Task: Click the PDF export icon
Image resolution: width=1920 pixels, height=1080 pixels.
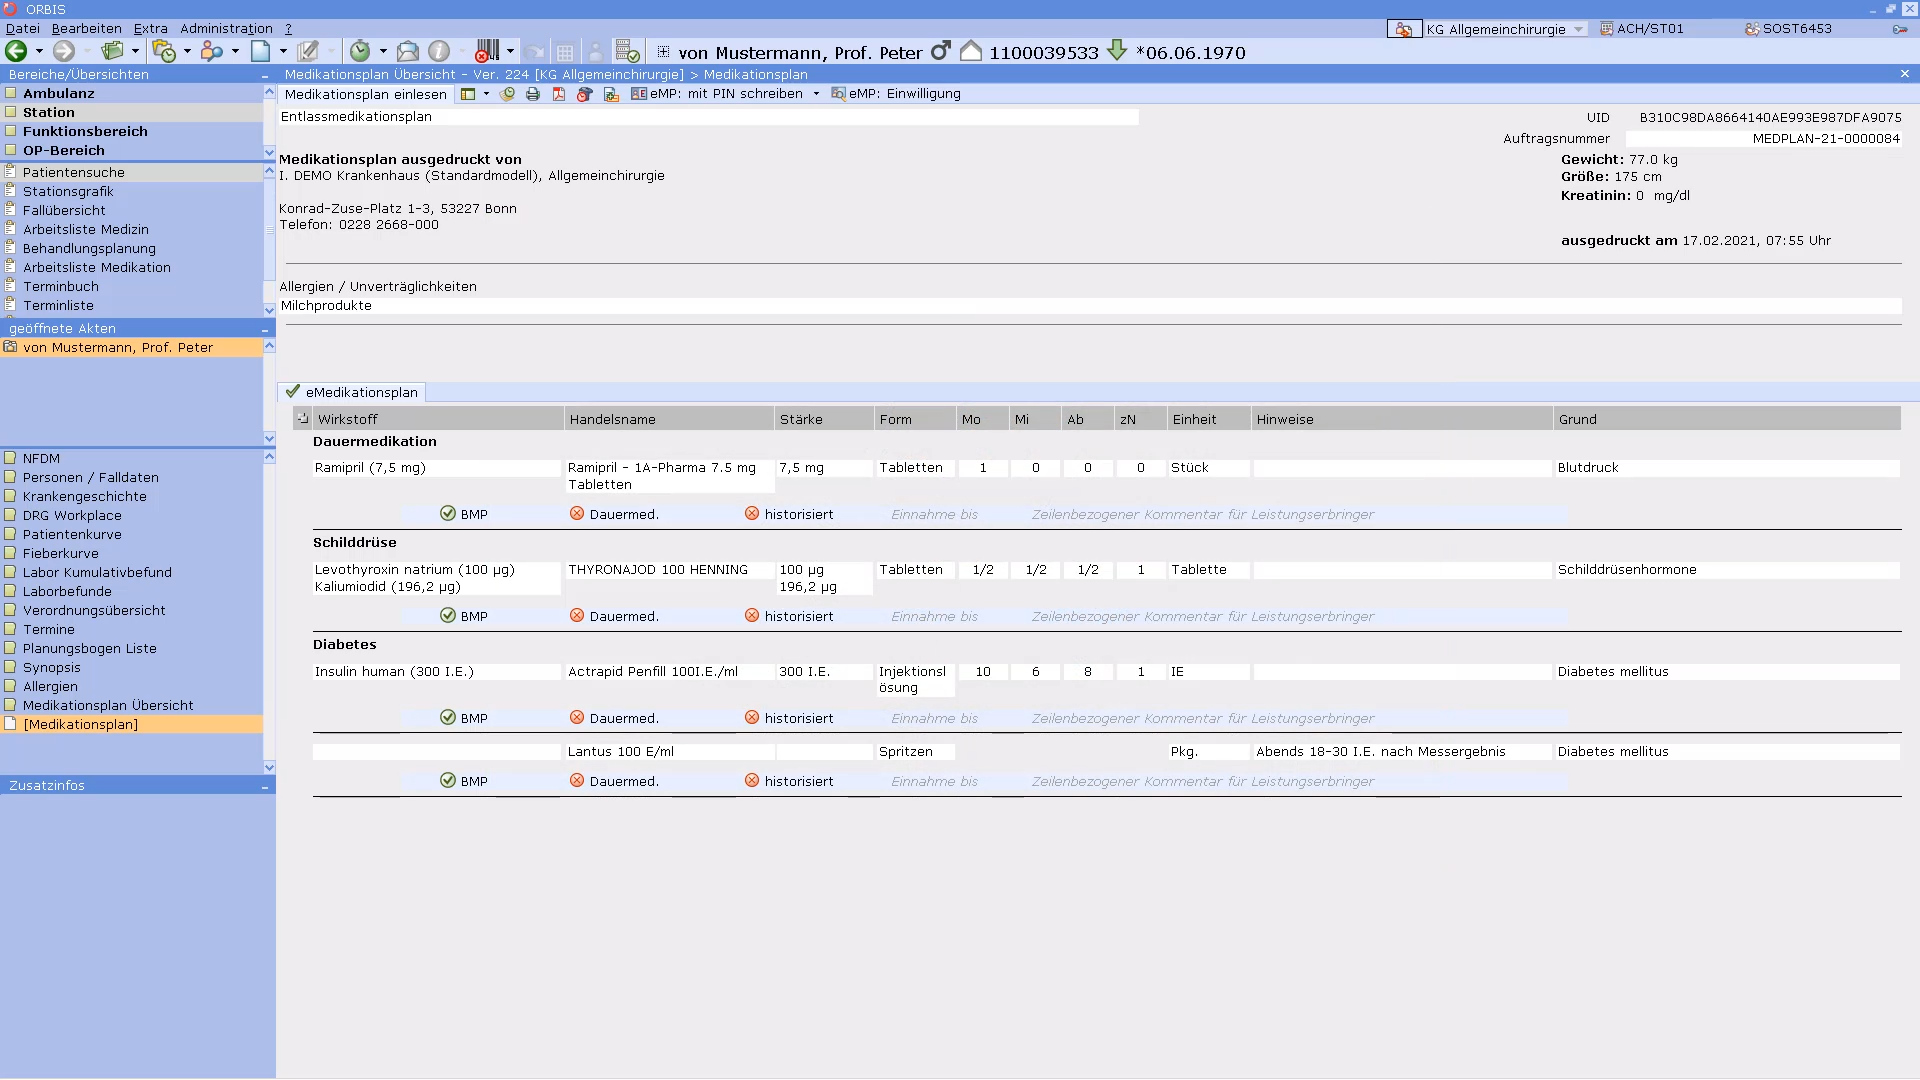Action: point(559,94)
